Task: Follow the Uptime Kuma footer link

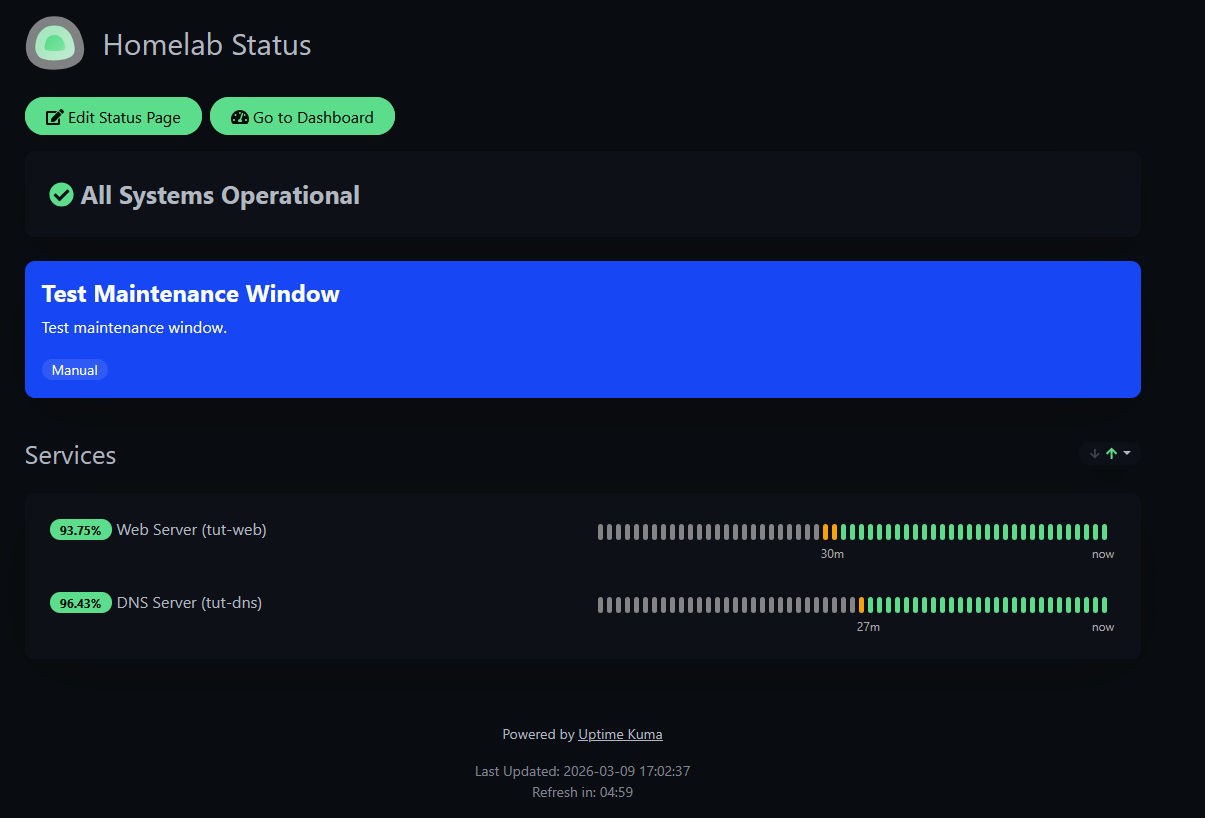Action: [x=620, y=733]
